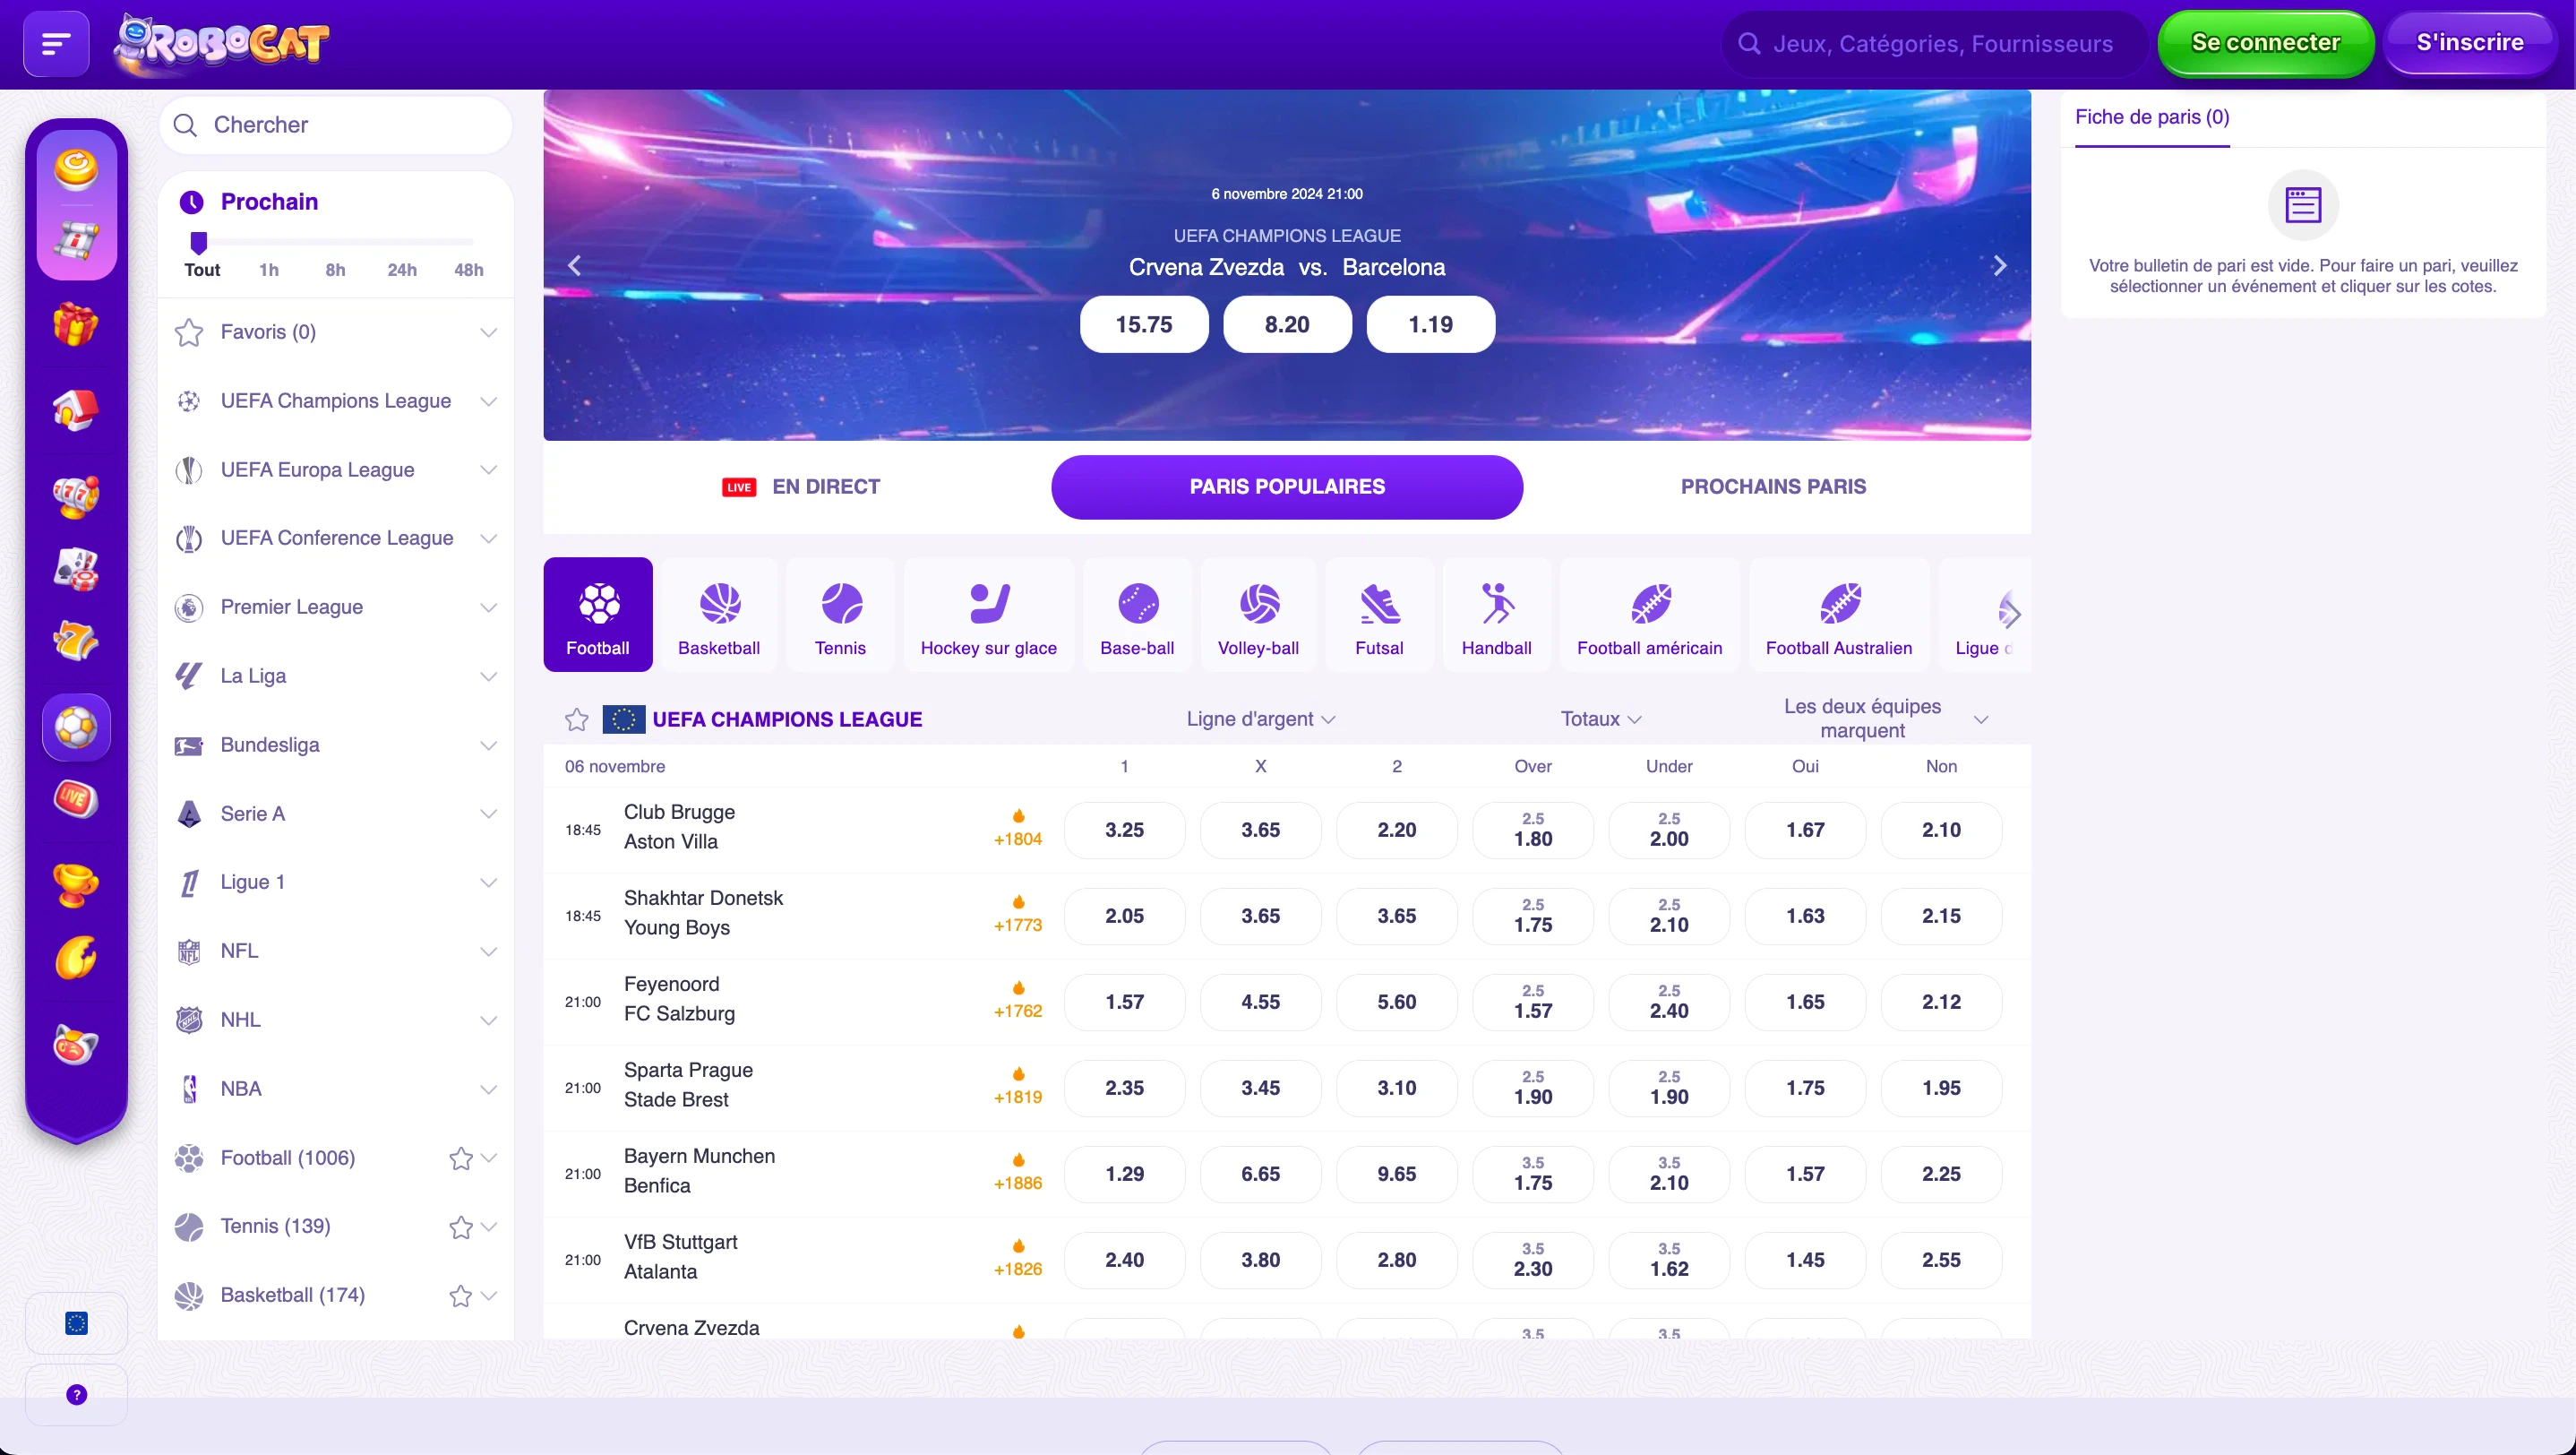Open the red house lobby icon
This screenshot has width=2576, height=1455.
pos(76,409)
